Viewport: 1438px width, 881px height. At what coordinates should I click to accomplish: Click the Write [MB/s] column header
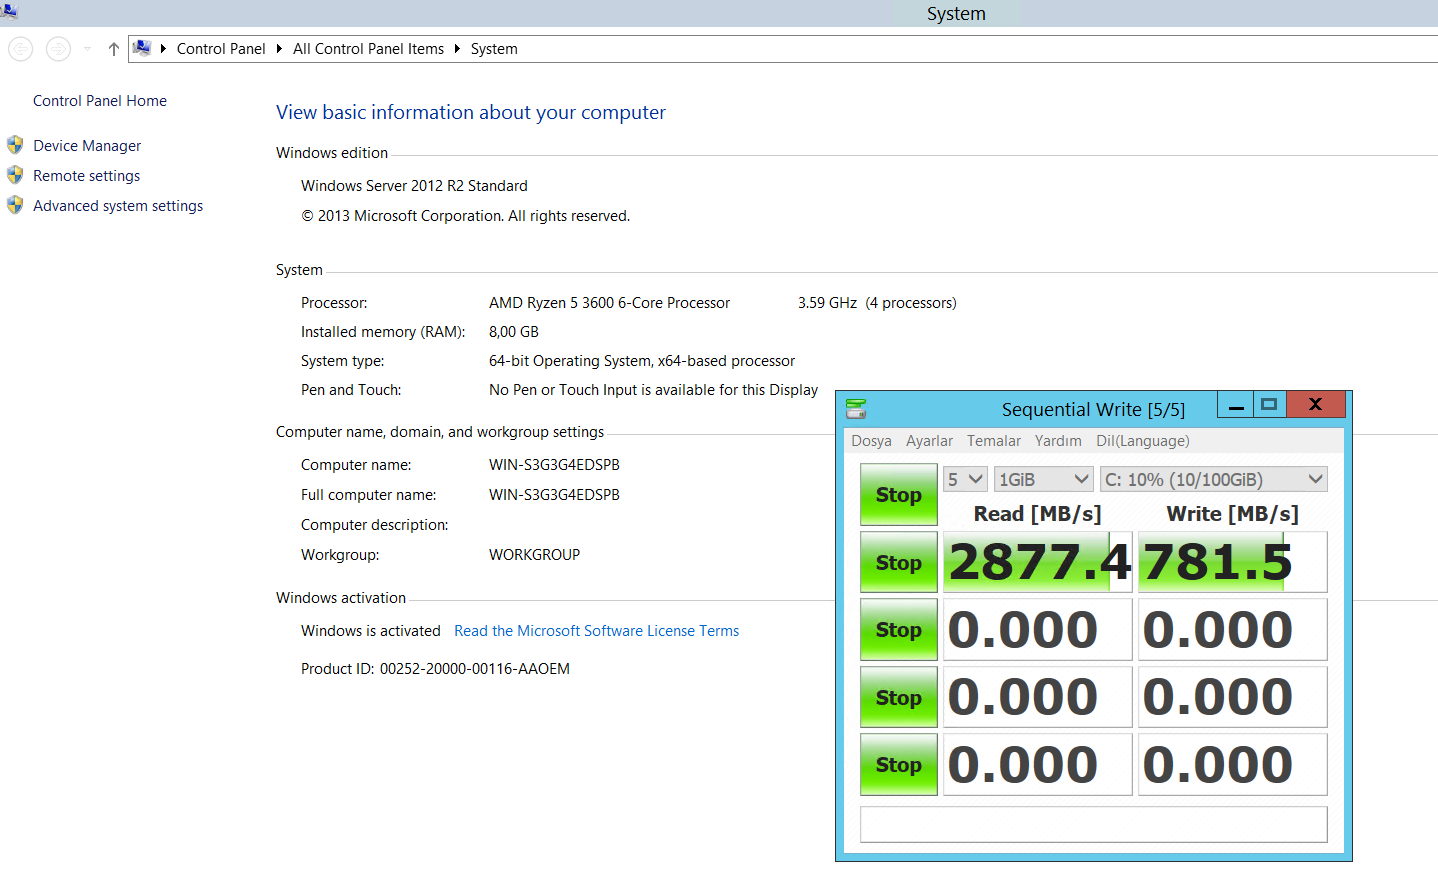point(1233,514)
